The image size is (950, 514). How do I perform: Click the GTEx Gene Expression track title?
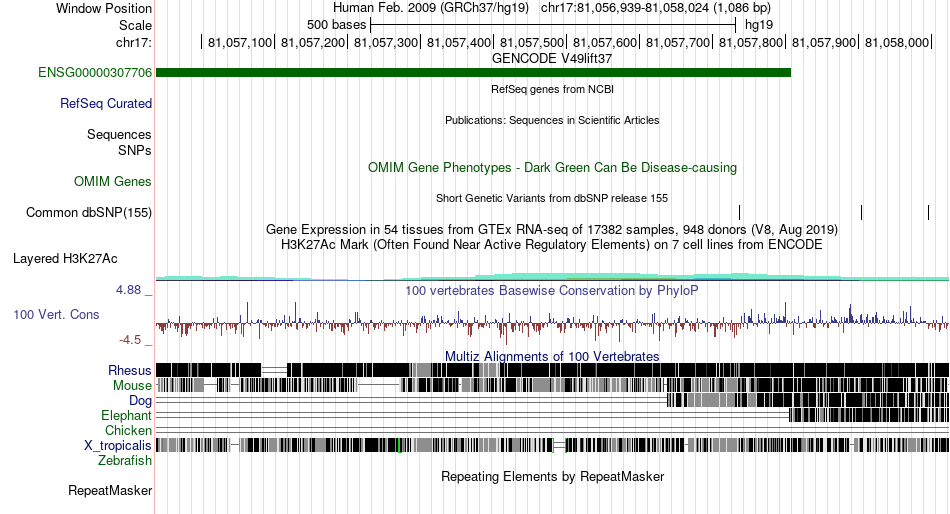(x=552, y=230)
